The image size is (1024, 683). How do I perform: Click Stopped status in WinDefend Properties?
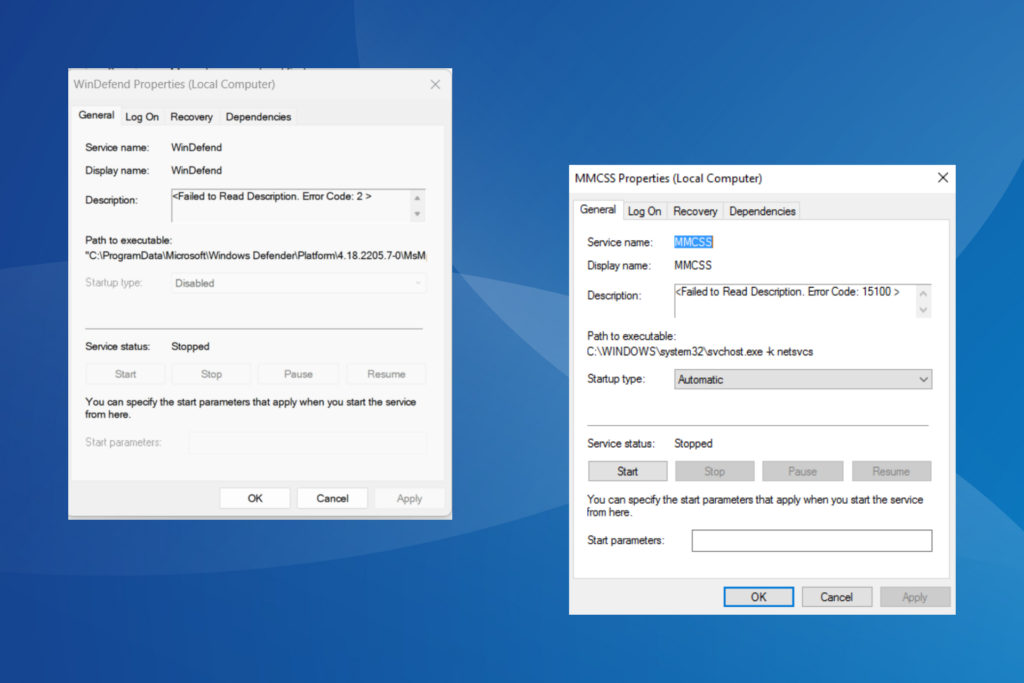click(190, 347)
